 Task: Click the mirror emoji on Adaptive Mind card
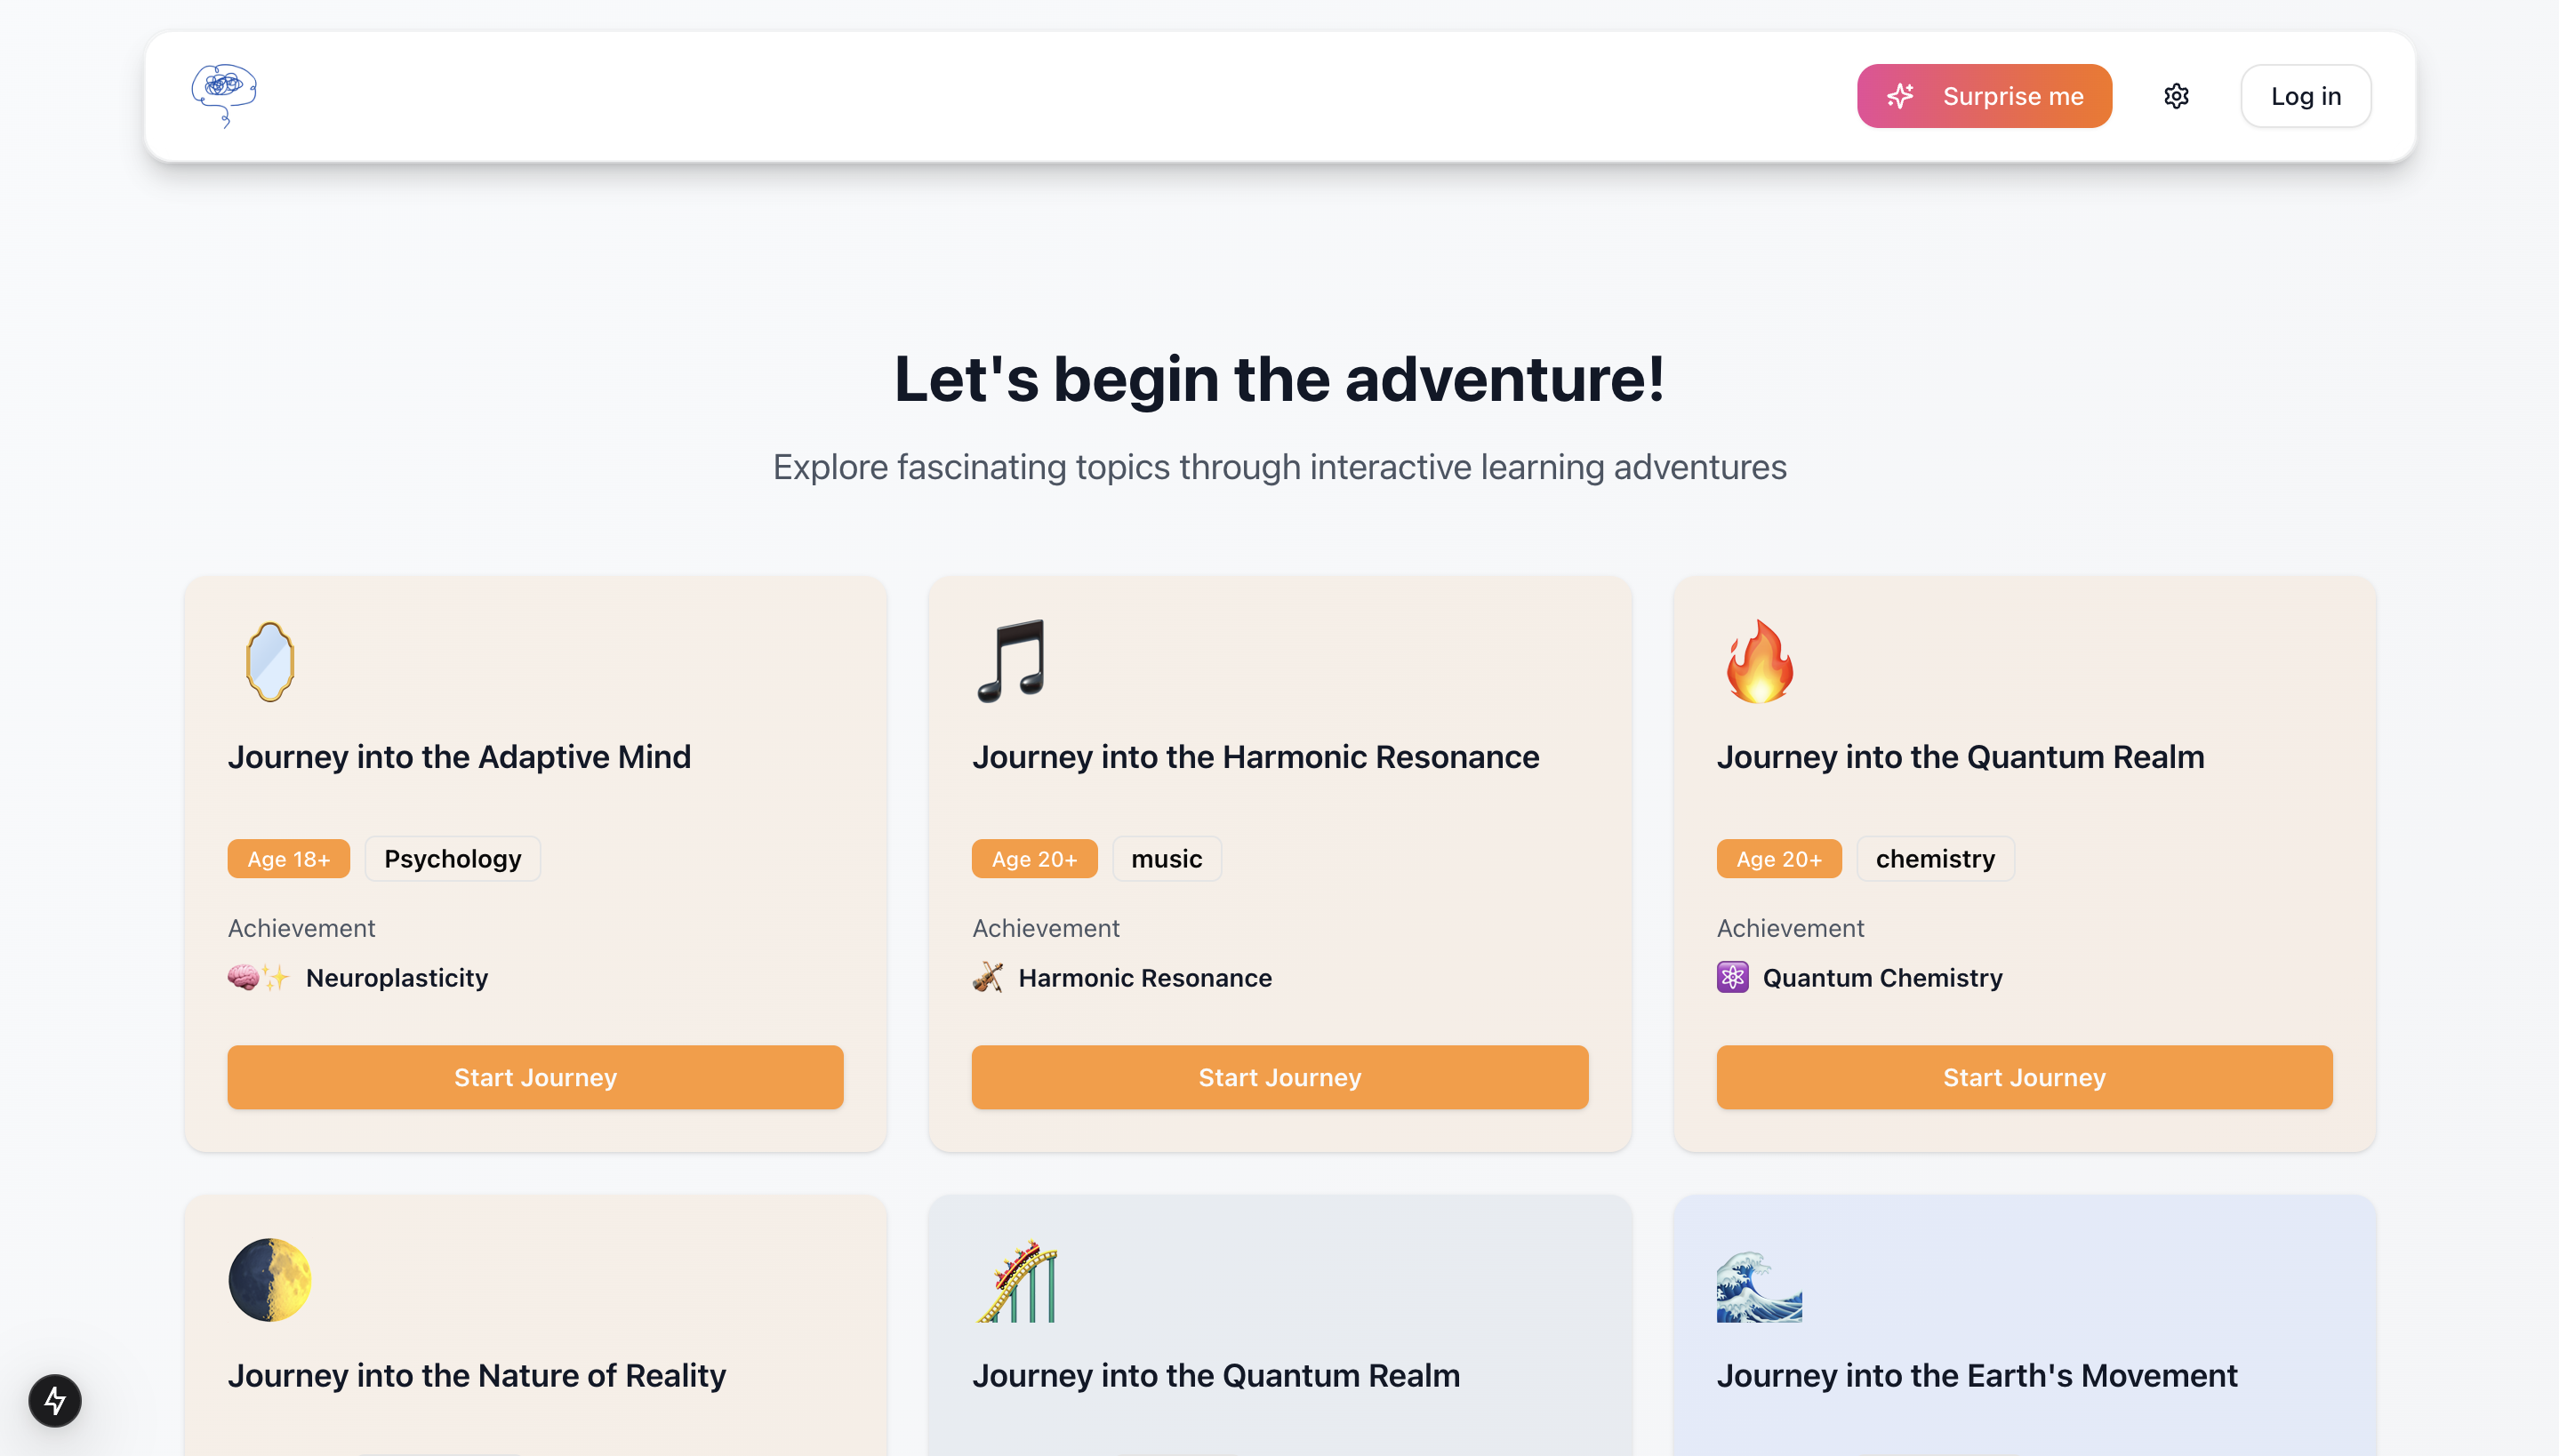coord(270,661)
